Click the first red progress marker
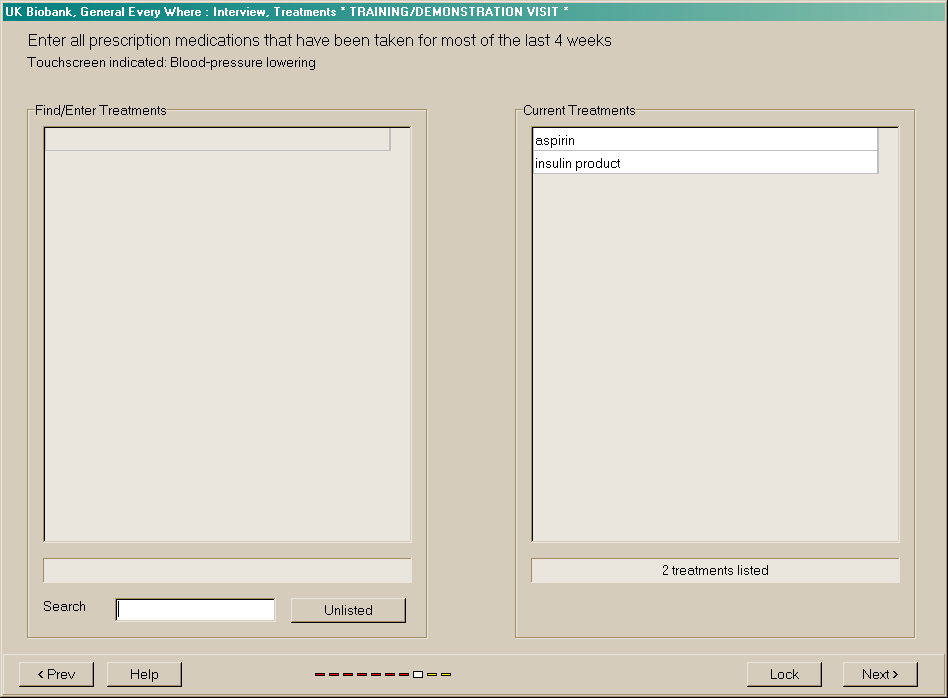The image size is (948, 698). pos(320,675)
